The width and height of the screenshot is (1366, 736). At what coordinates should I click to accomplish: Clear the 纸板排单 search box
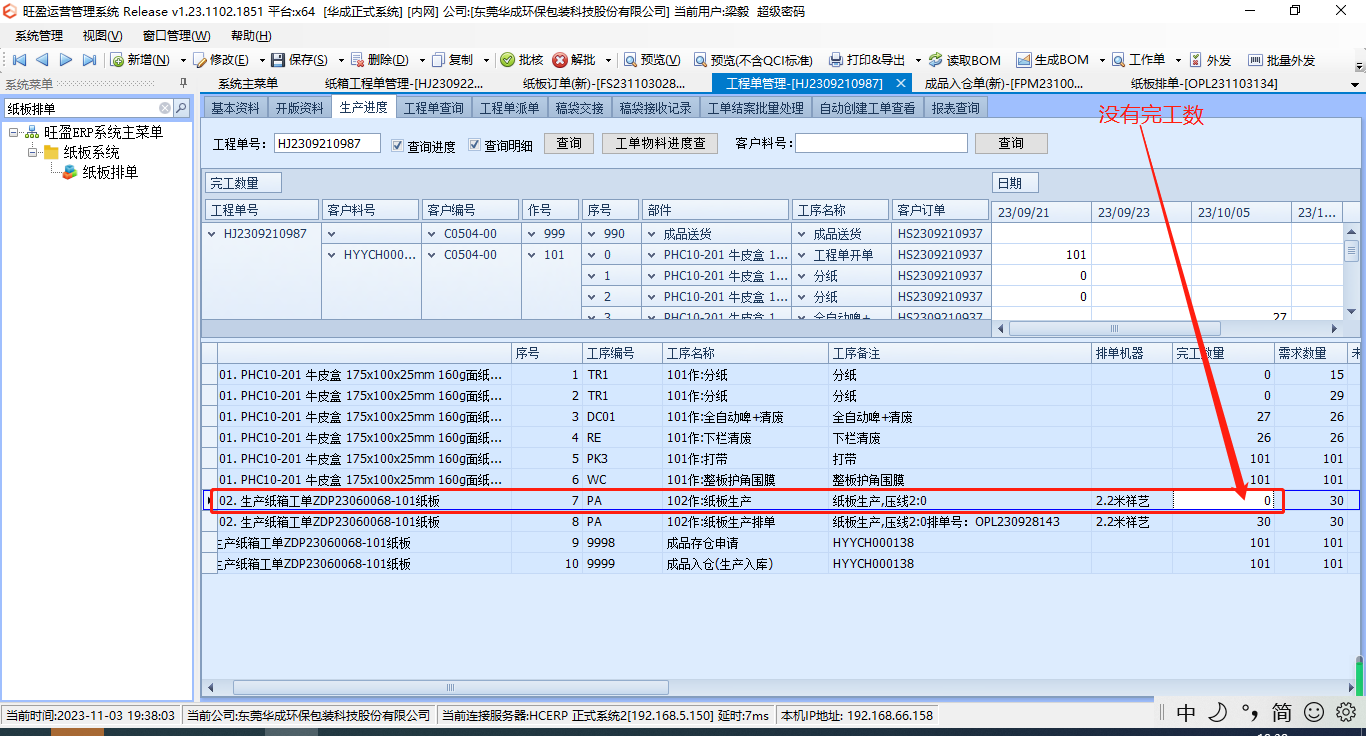[x=165, y=108]
